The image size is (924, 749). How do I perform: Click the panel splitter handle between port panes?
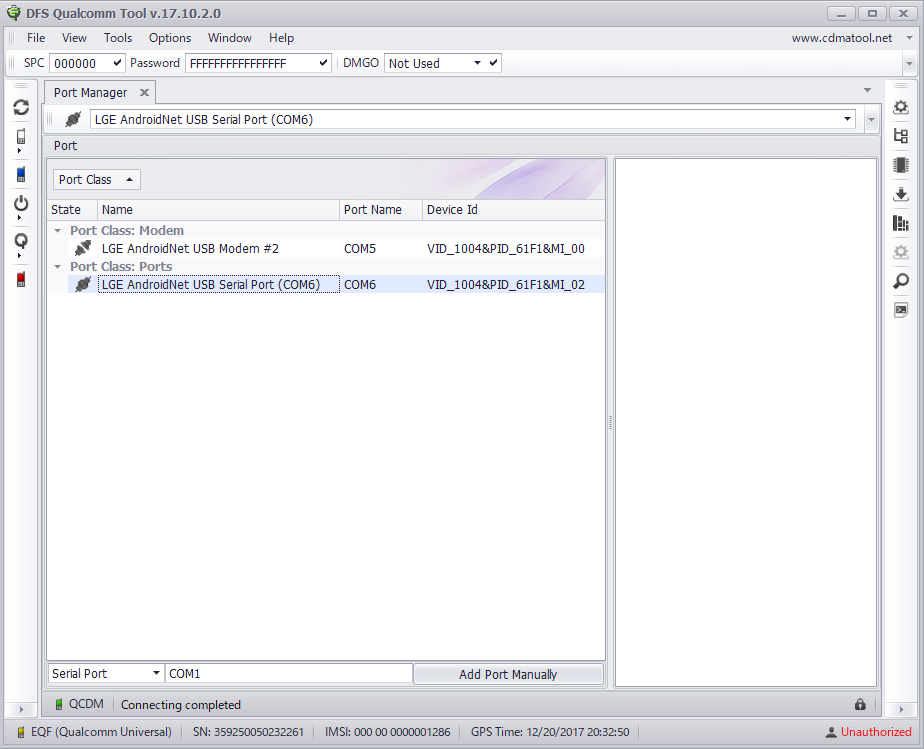[x=610, y=422]
